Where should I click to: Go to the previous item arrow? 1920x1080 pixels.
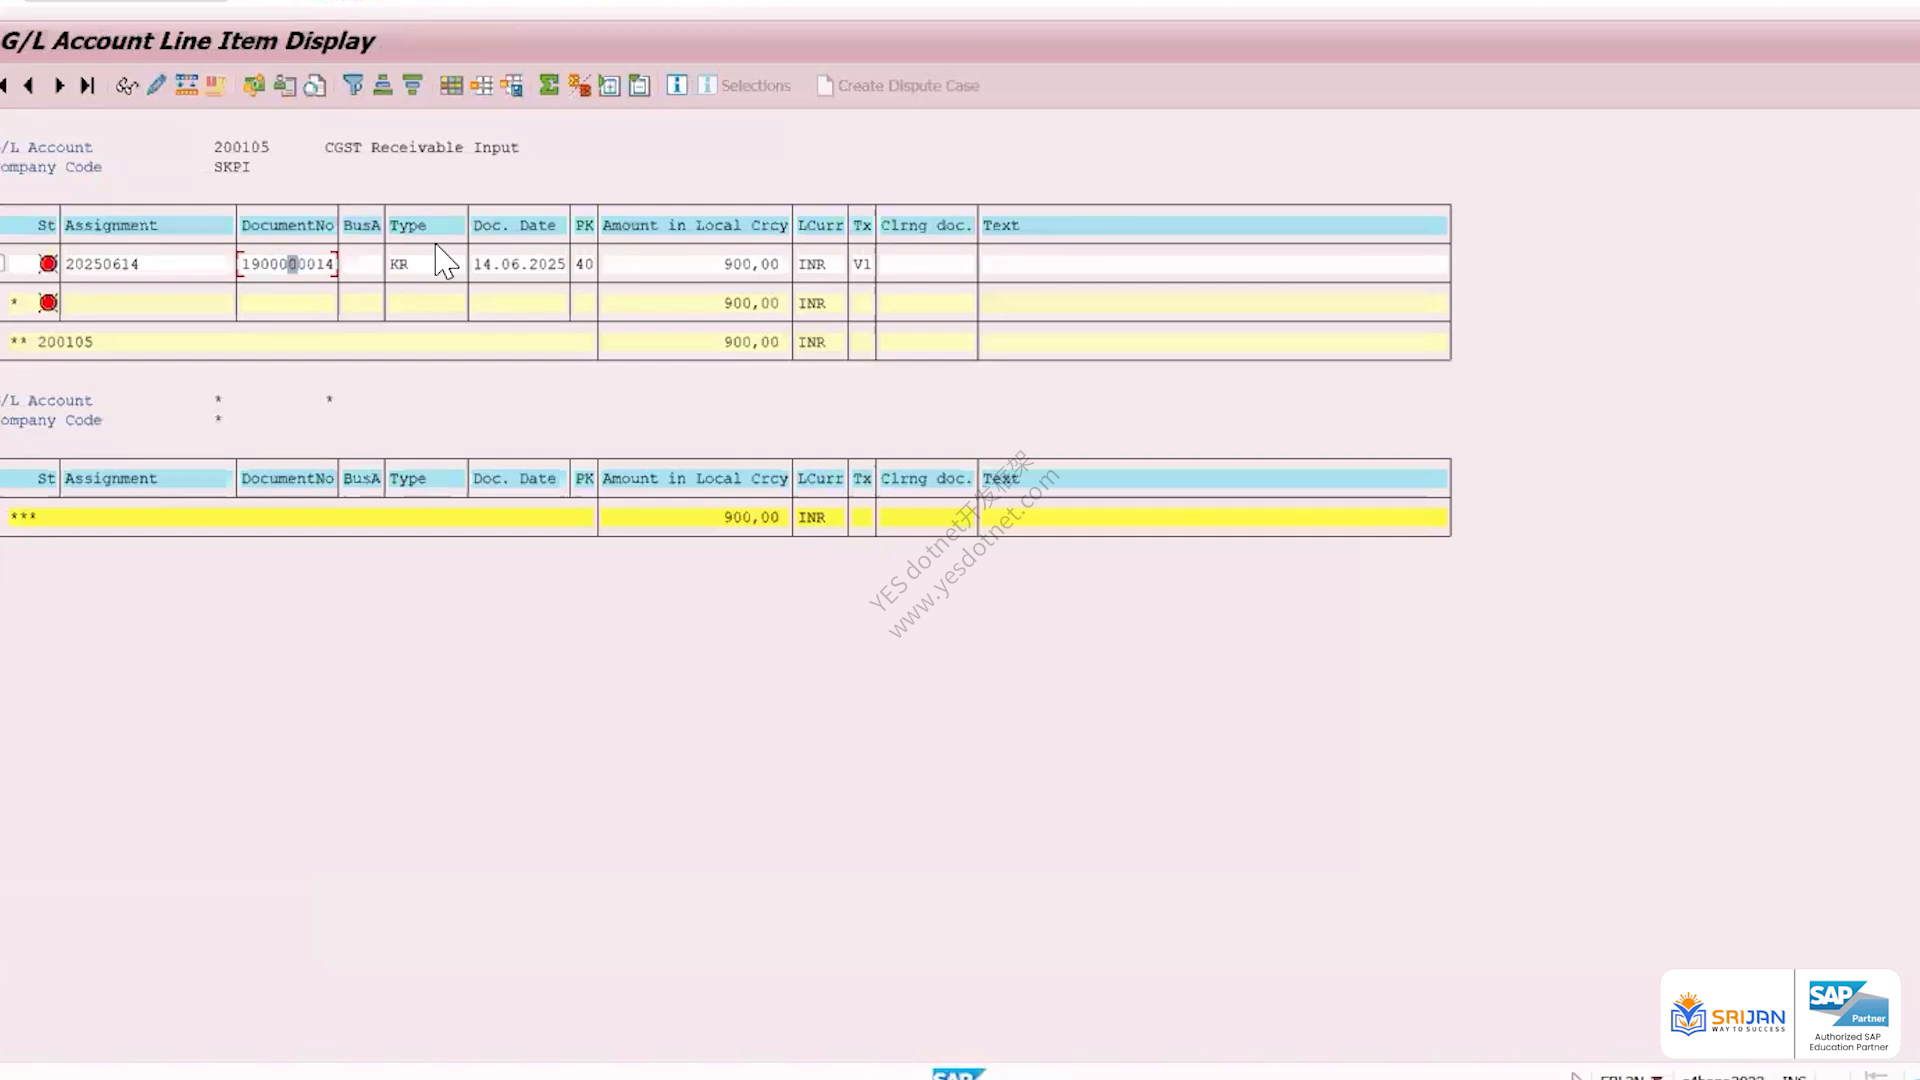coord(29,86)
